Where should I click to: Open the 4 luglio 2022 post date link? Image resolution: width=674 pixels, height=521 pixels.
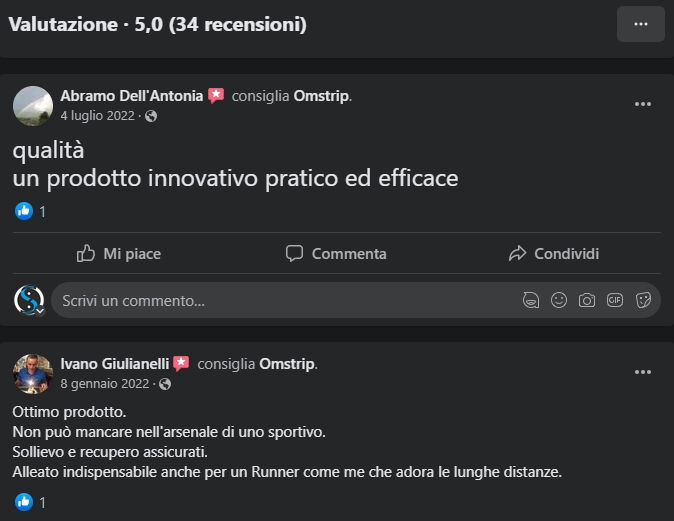pyautogui.click(x=98, y=116)
